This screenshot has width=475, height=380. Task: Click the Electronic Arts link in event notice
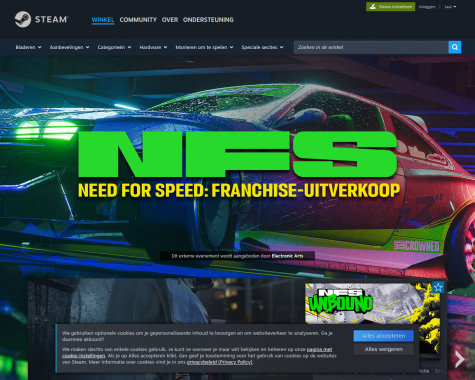tap(287, 256)
